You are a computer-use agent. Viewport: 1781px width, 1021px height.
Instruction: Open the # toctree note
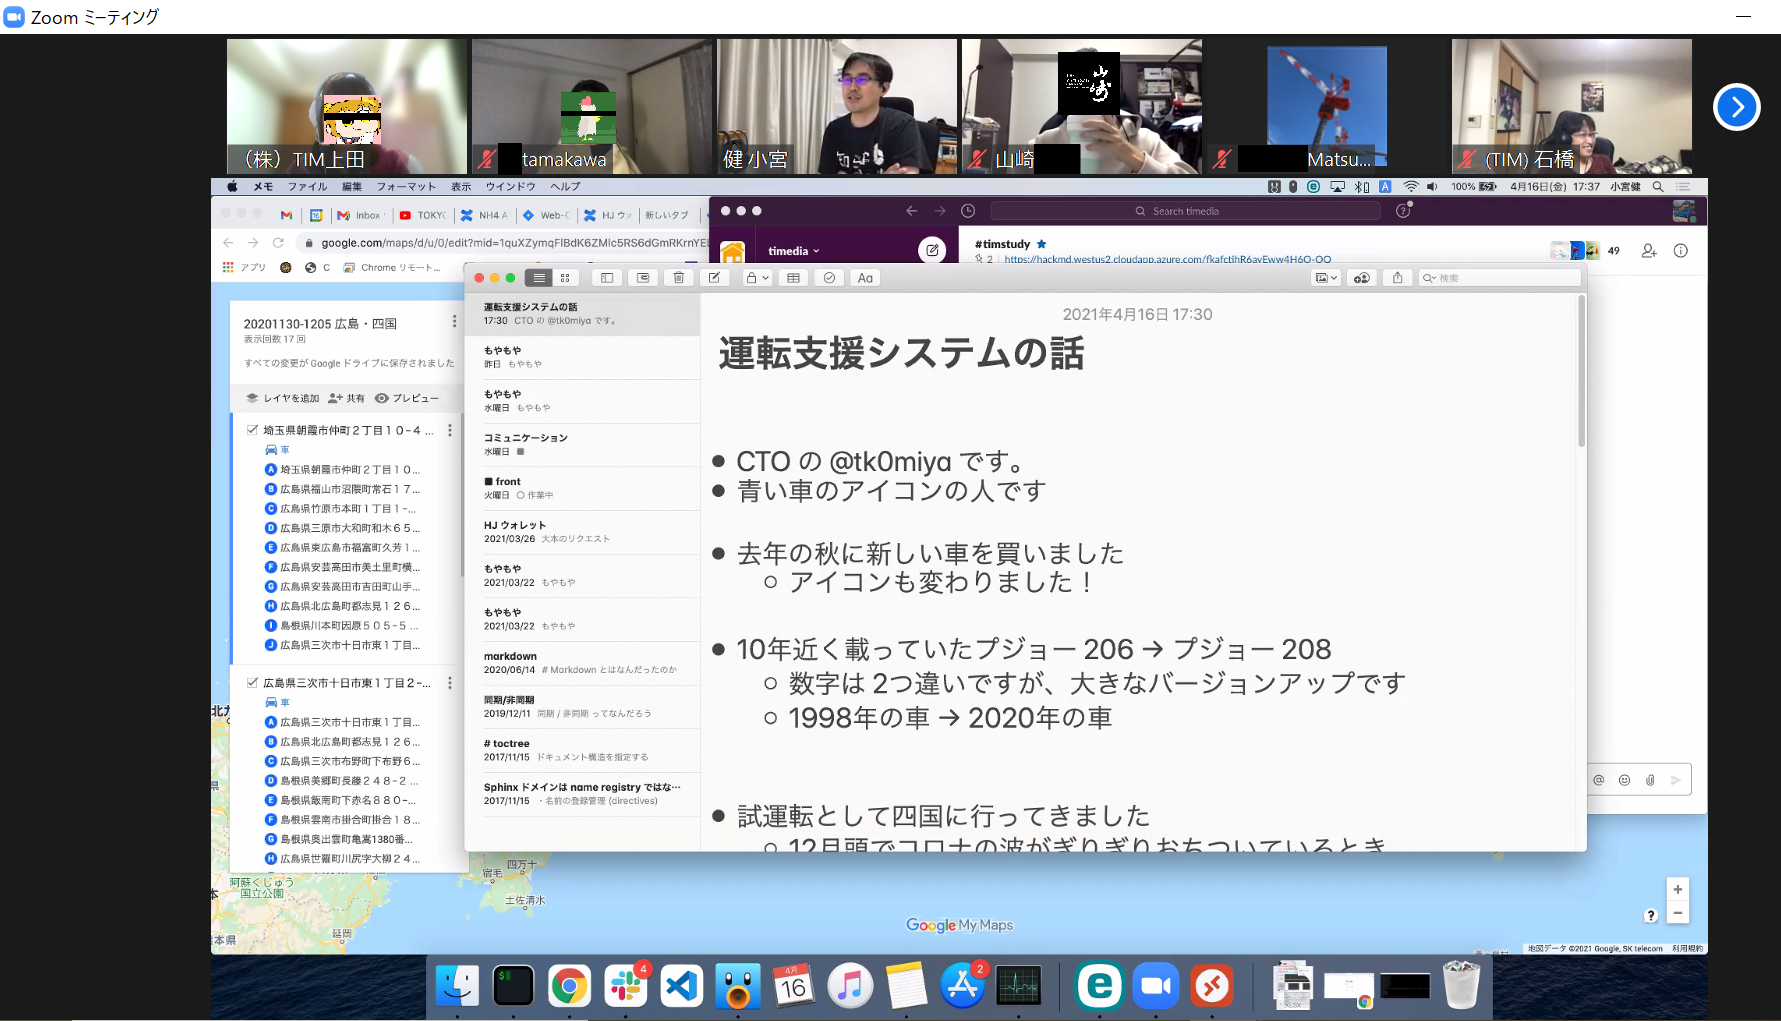click(x=582, y=750)
